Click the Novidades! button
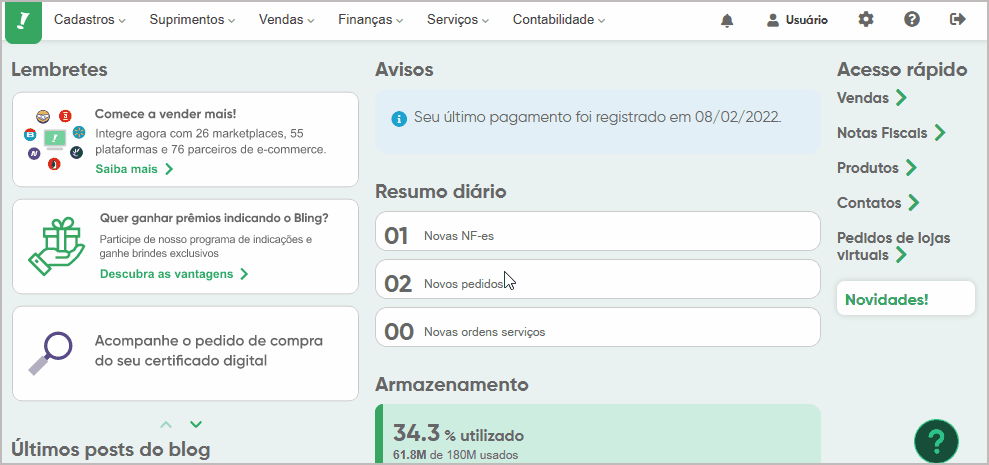Image resolution: width=989 pixels, height=465 pixels. pyautogui.click(x=906, y=298)
